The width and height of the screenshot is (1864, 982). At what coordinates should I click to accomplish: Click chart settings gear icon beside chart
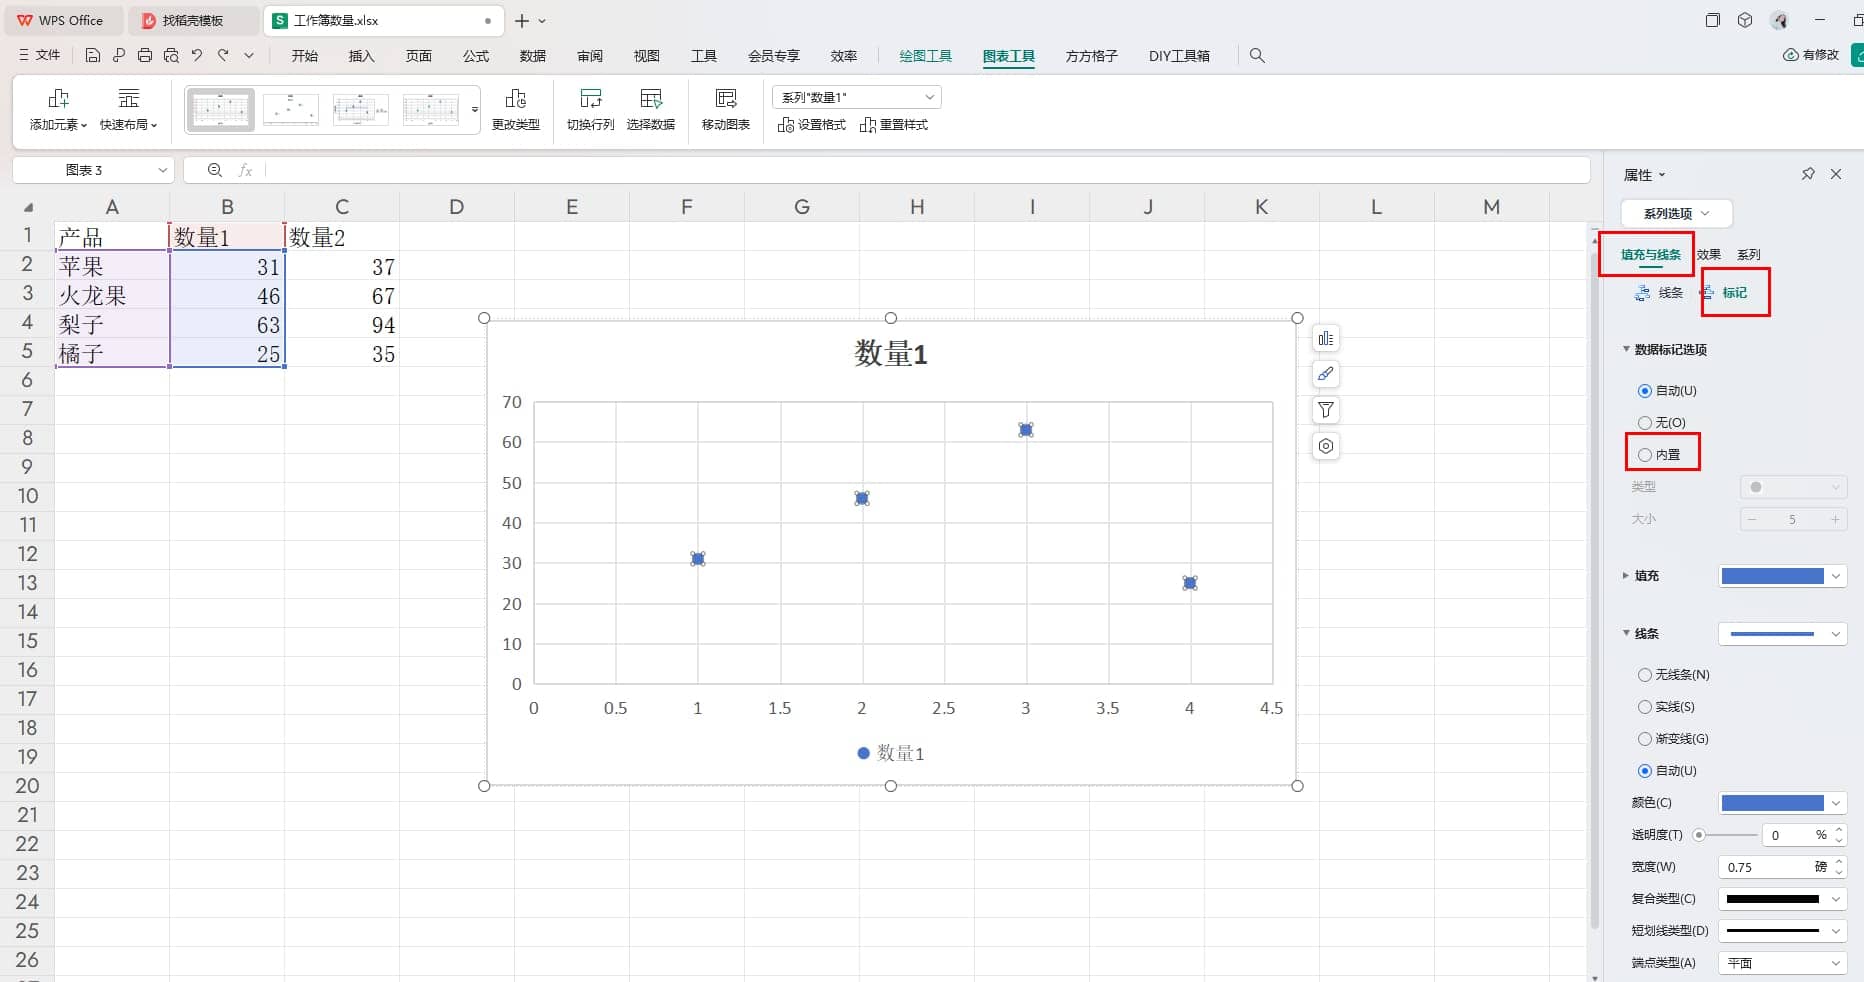[1326, 446]
